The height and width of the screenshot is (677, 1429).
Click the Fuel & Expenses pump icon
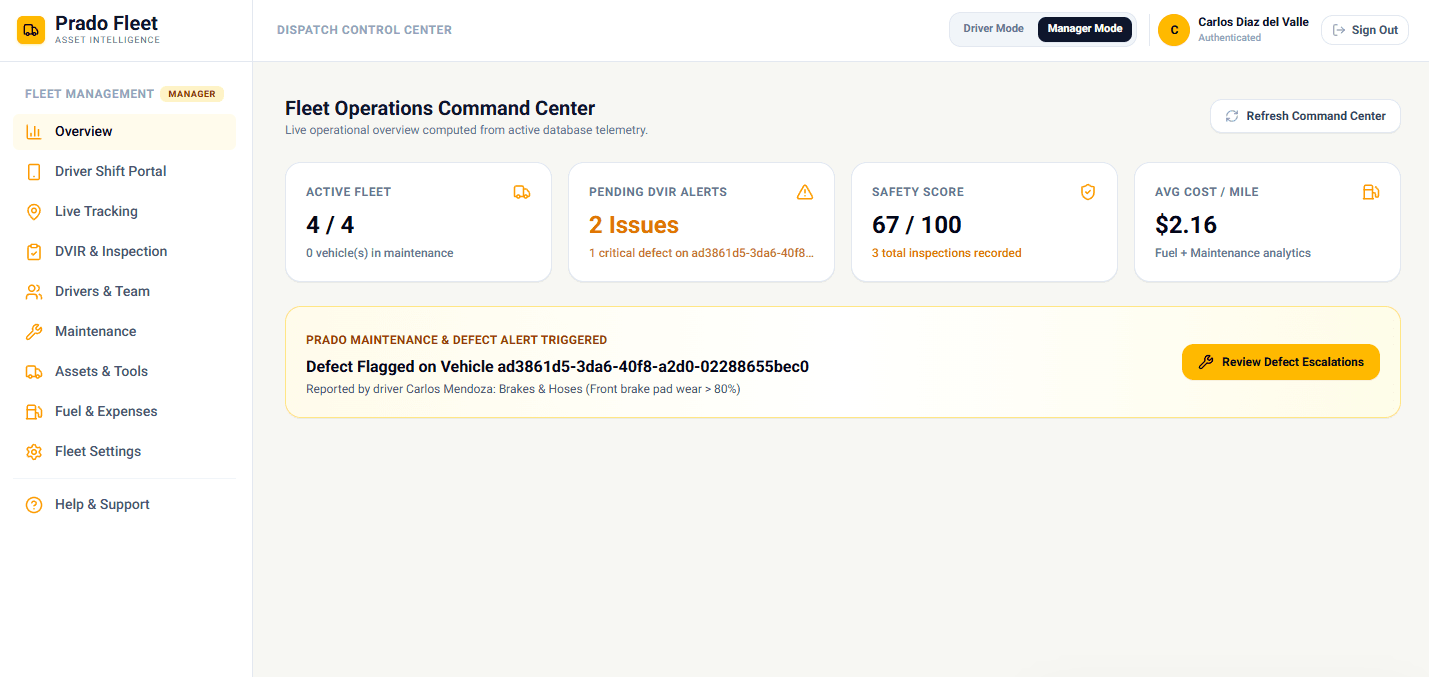coord(34,411)
